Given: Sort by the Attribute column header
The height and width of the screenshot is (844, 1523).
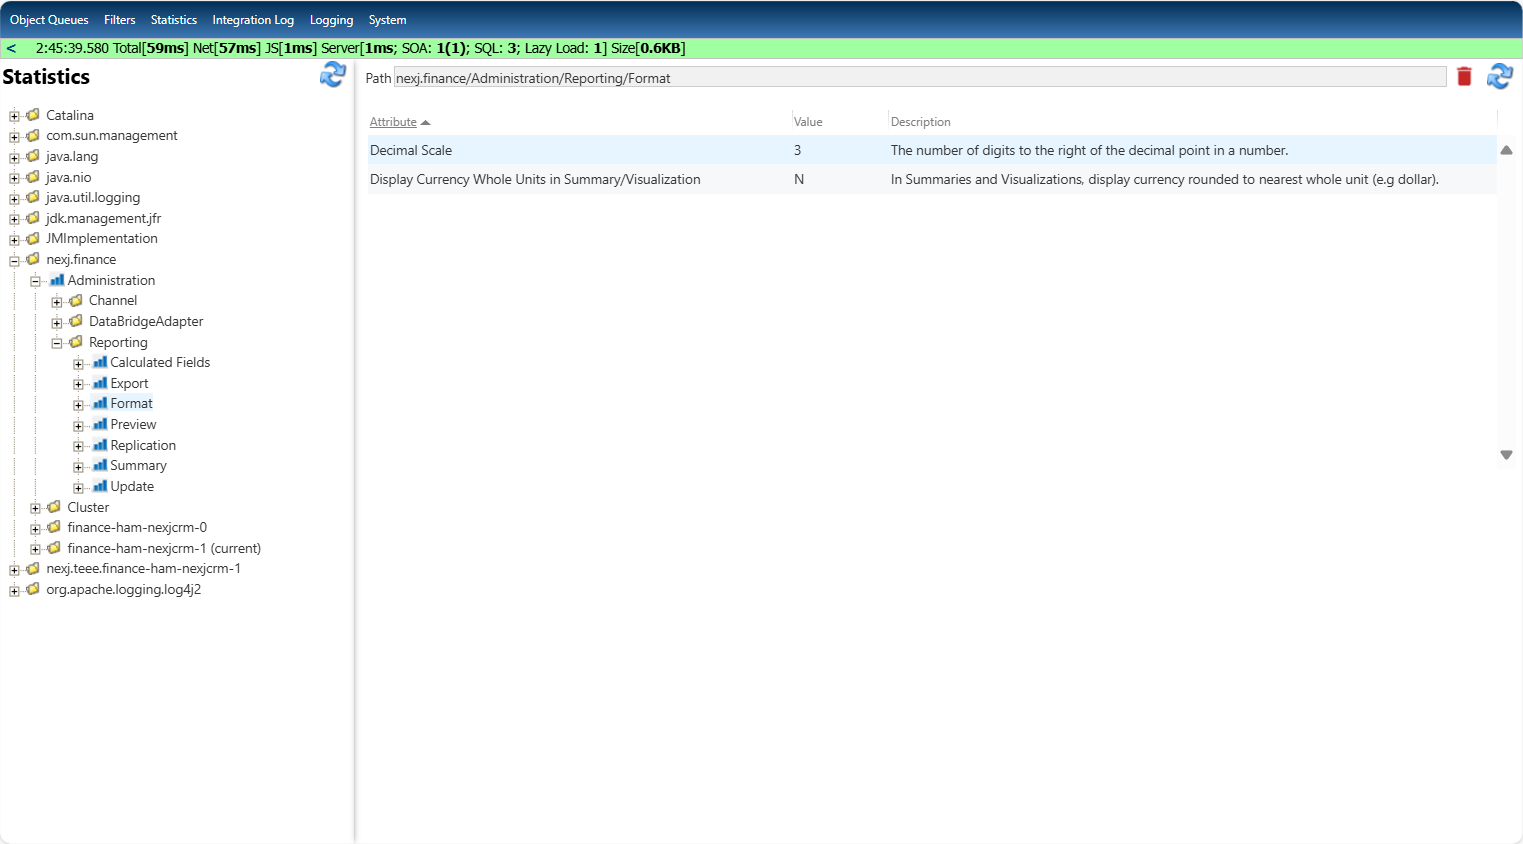Looking at the screenshot, I should [393, 122].
